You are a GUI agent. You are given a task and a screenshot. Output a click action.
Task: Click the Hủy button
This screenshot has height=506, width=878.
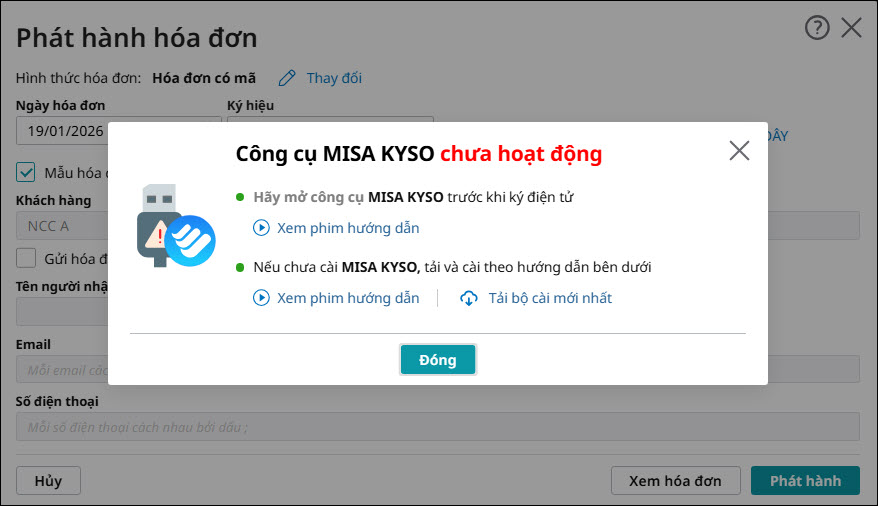(48, 481)
